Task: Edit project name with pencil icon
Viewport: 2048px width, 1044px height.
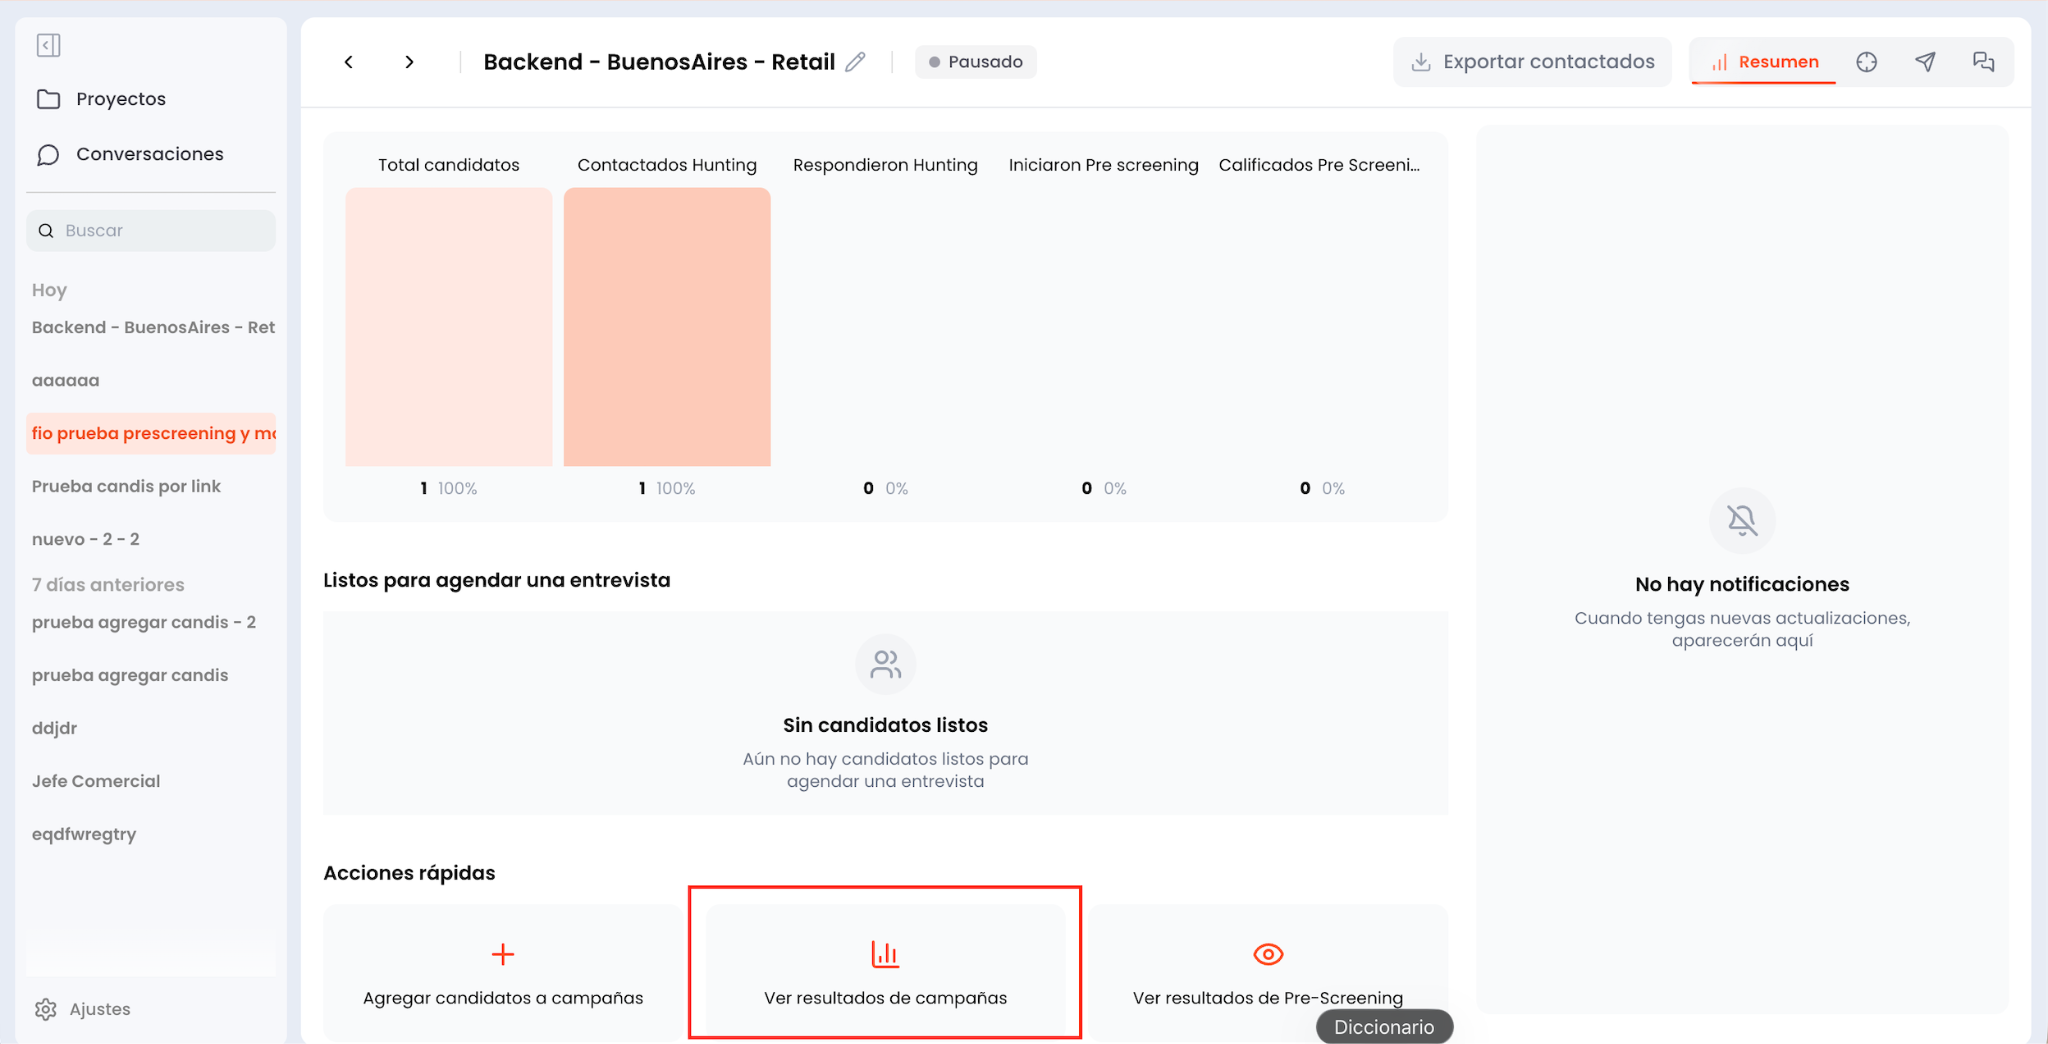Action: pos(855,62)
